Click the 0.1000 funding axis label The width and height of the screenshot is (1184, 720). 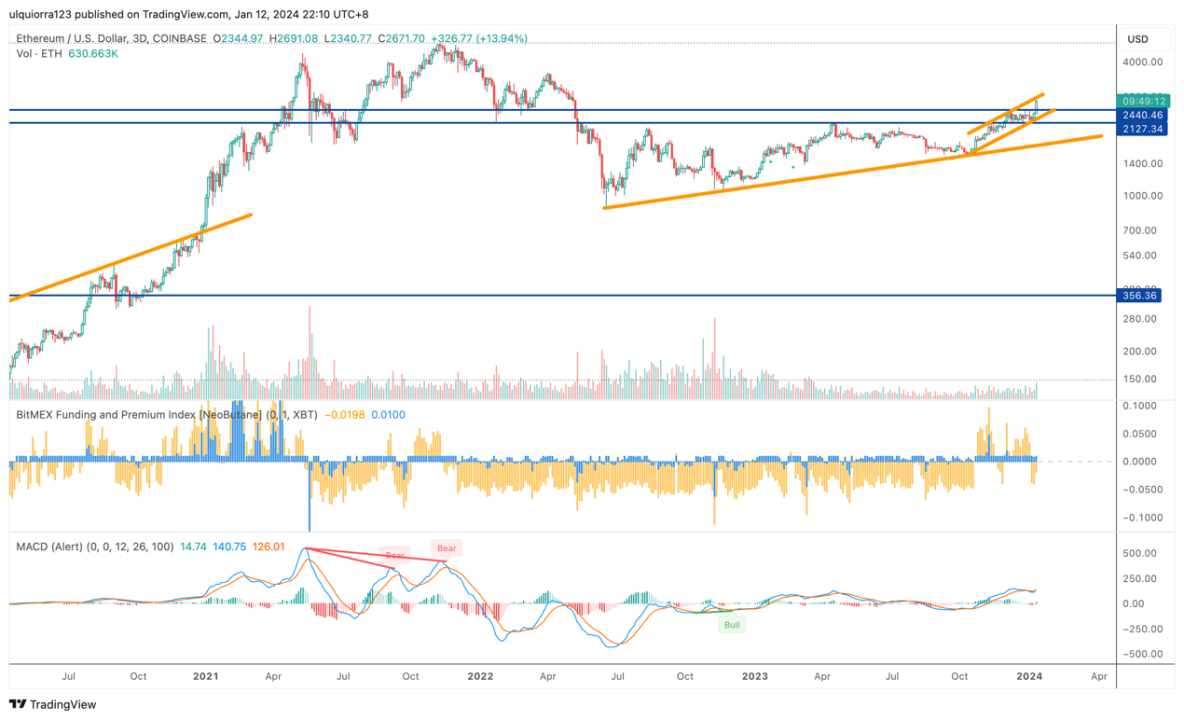click(x=1140, y=405)
